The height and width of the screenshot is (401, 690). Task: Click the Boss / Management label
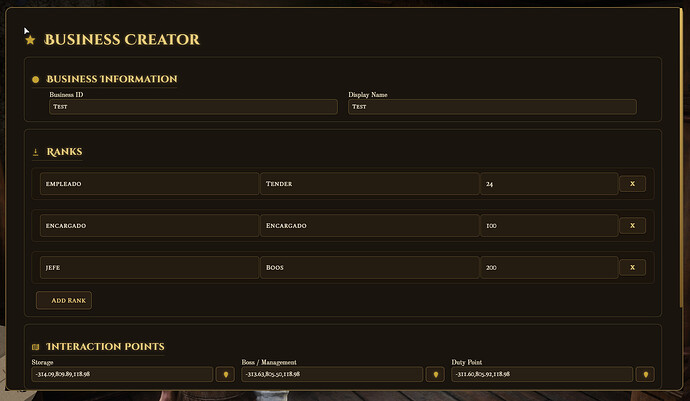point(269,362)
